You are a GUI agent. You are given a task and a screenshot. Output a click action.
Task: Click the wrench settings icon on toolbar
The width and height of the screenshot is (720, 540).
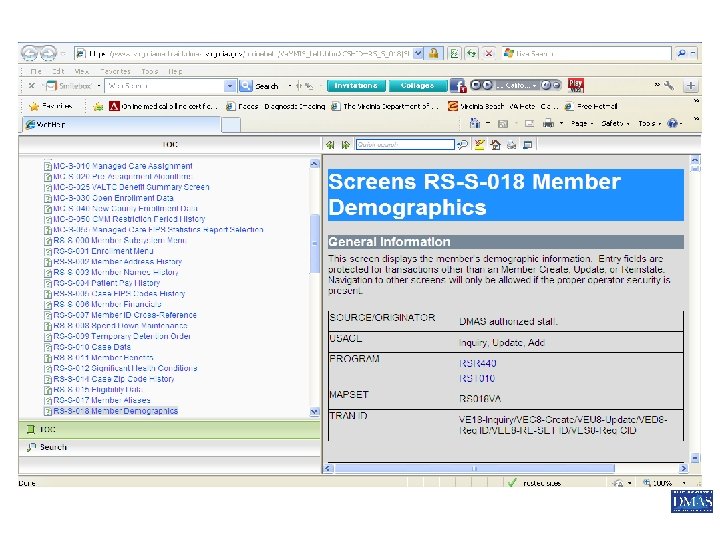click(x=669, y=85)
